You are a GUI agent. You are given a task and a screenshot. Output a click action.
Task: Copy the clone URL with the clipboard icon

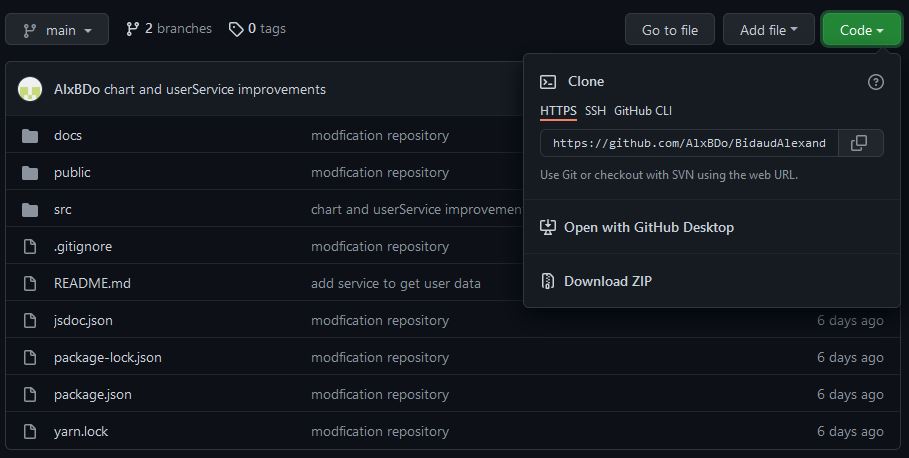point(859,143)
